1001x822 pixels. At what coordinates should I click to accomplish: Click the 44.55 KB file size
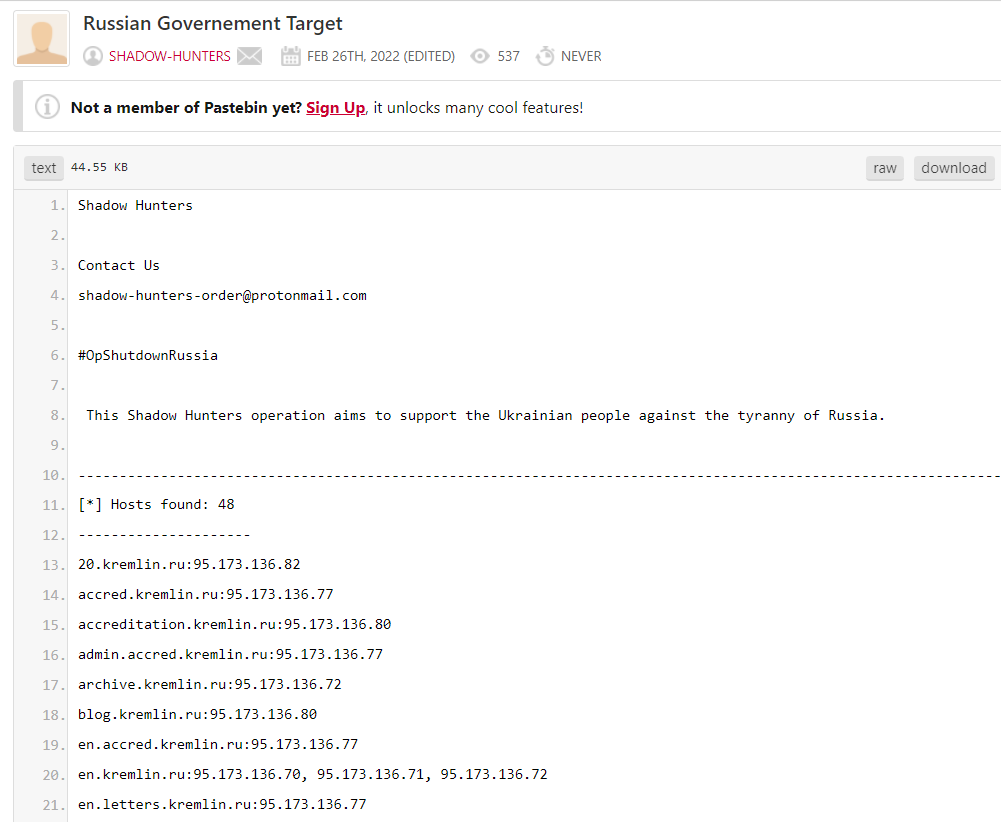click(x=99, y=167)
